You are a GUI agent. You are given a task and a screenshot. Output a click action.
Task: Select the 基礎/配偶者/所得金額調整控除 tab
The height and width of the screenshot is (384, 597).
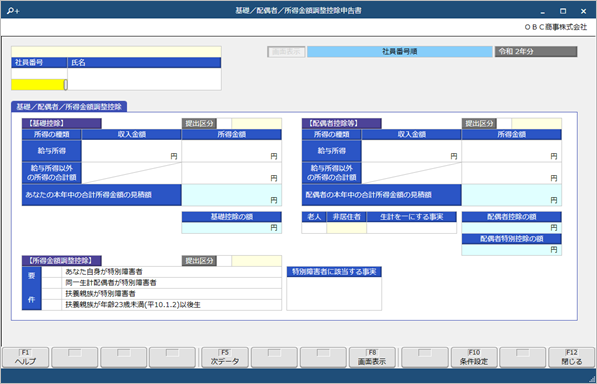click(x=69, y=107)
